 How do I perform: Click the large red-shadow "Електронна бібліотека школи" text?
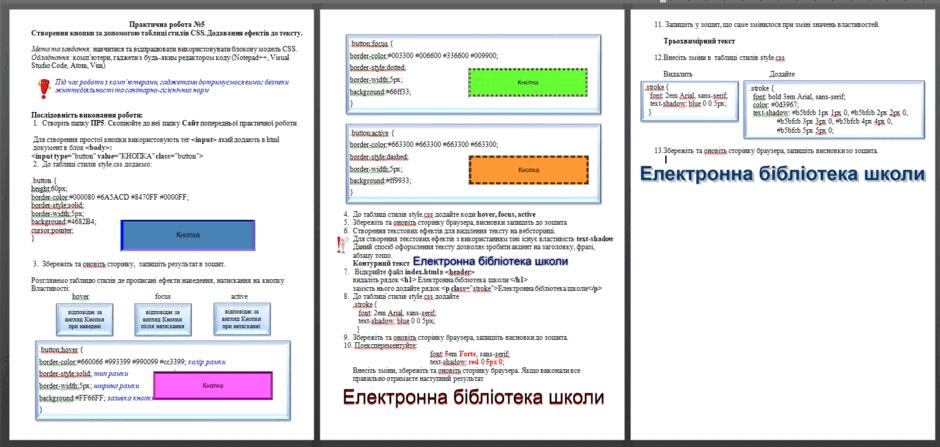473,398
